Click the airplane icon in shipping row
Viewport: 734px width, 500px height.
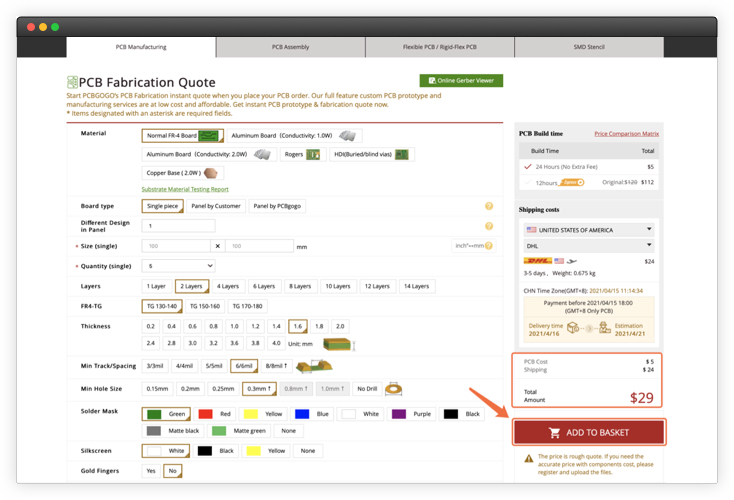point(572,261)
